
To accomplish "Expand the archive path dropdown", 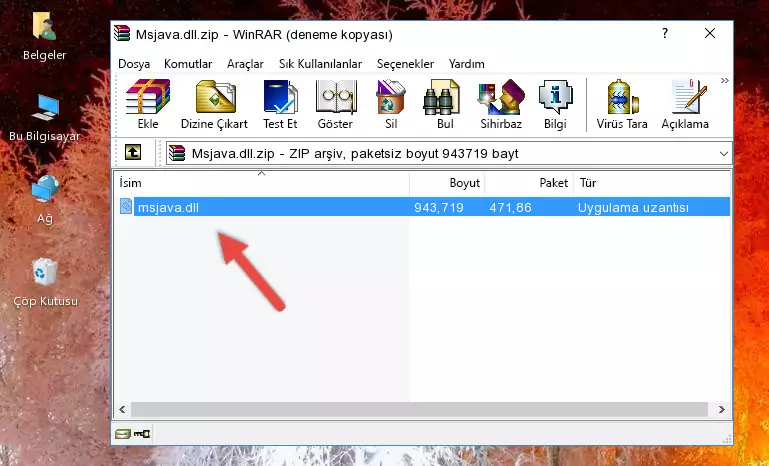I will point(723,154).
